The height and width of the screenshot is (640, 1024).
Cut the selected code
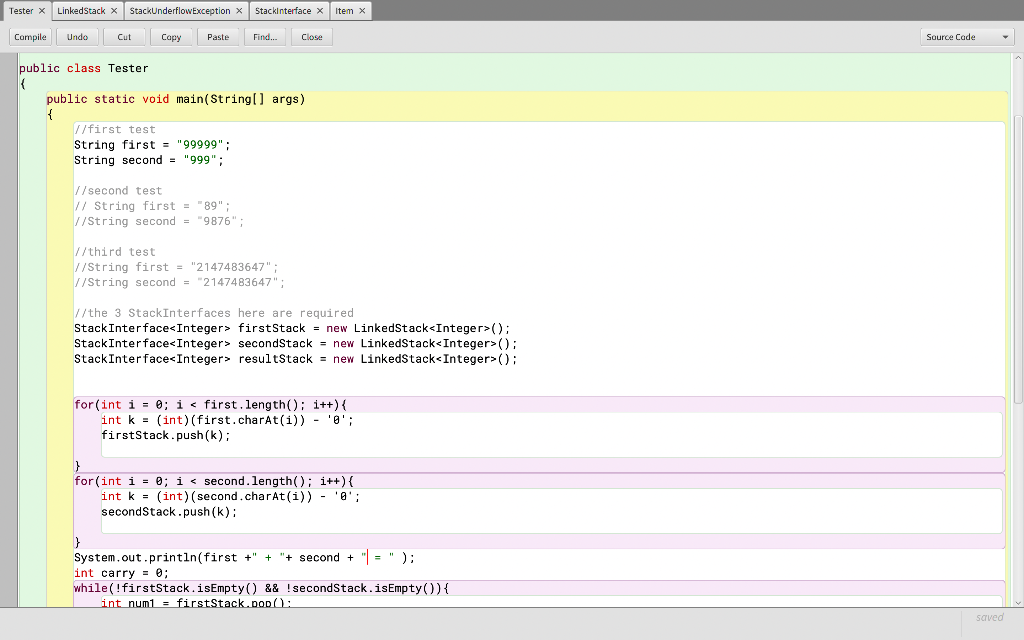pyautogui.click(x=124, y=36)
